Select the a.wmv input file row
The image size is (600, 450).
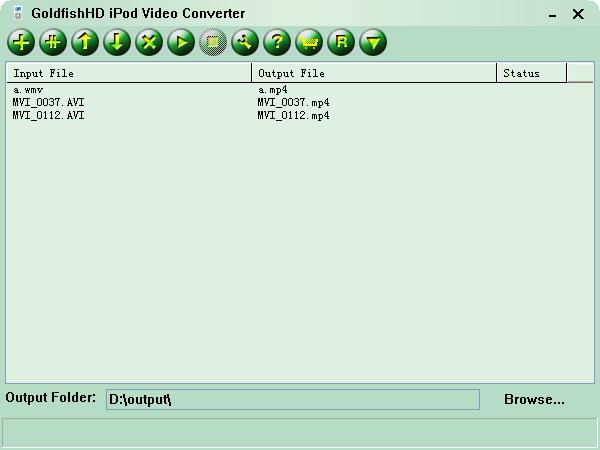pyautogui.click(x=28, y=90)
